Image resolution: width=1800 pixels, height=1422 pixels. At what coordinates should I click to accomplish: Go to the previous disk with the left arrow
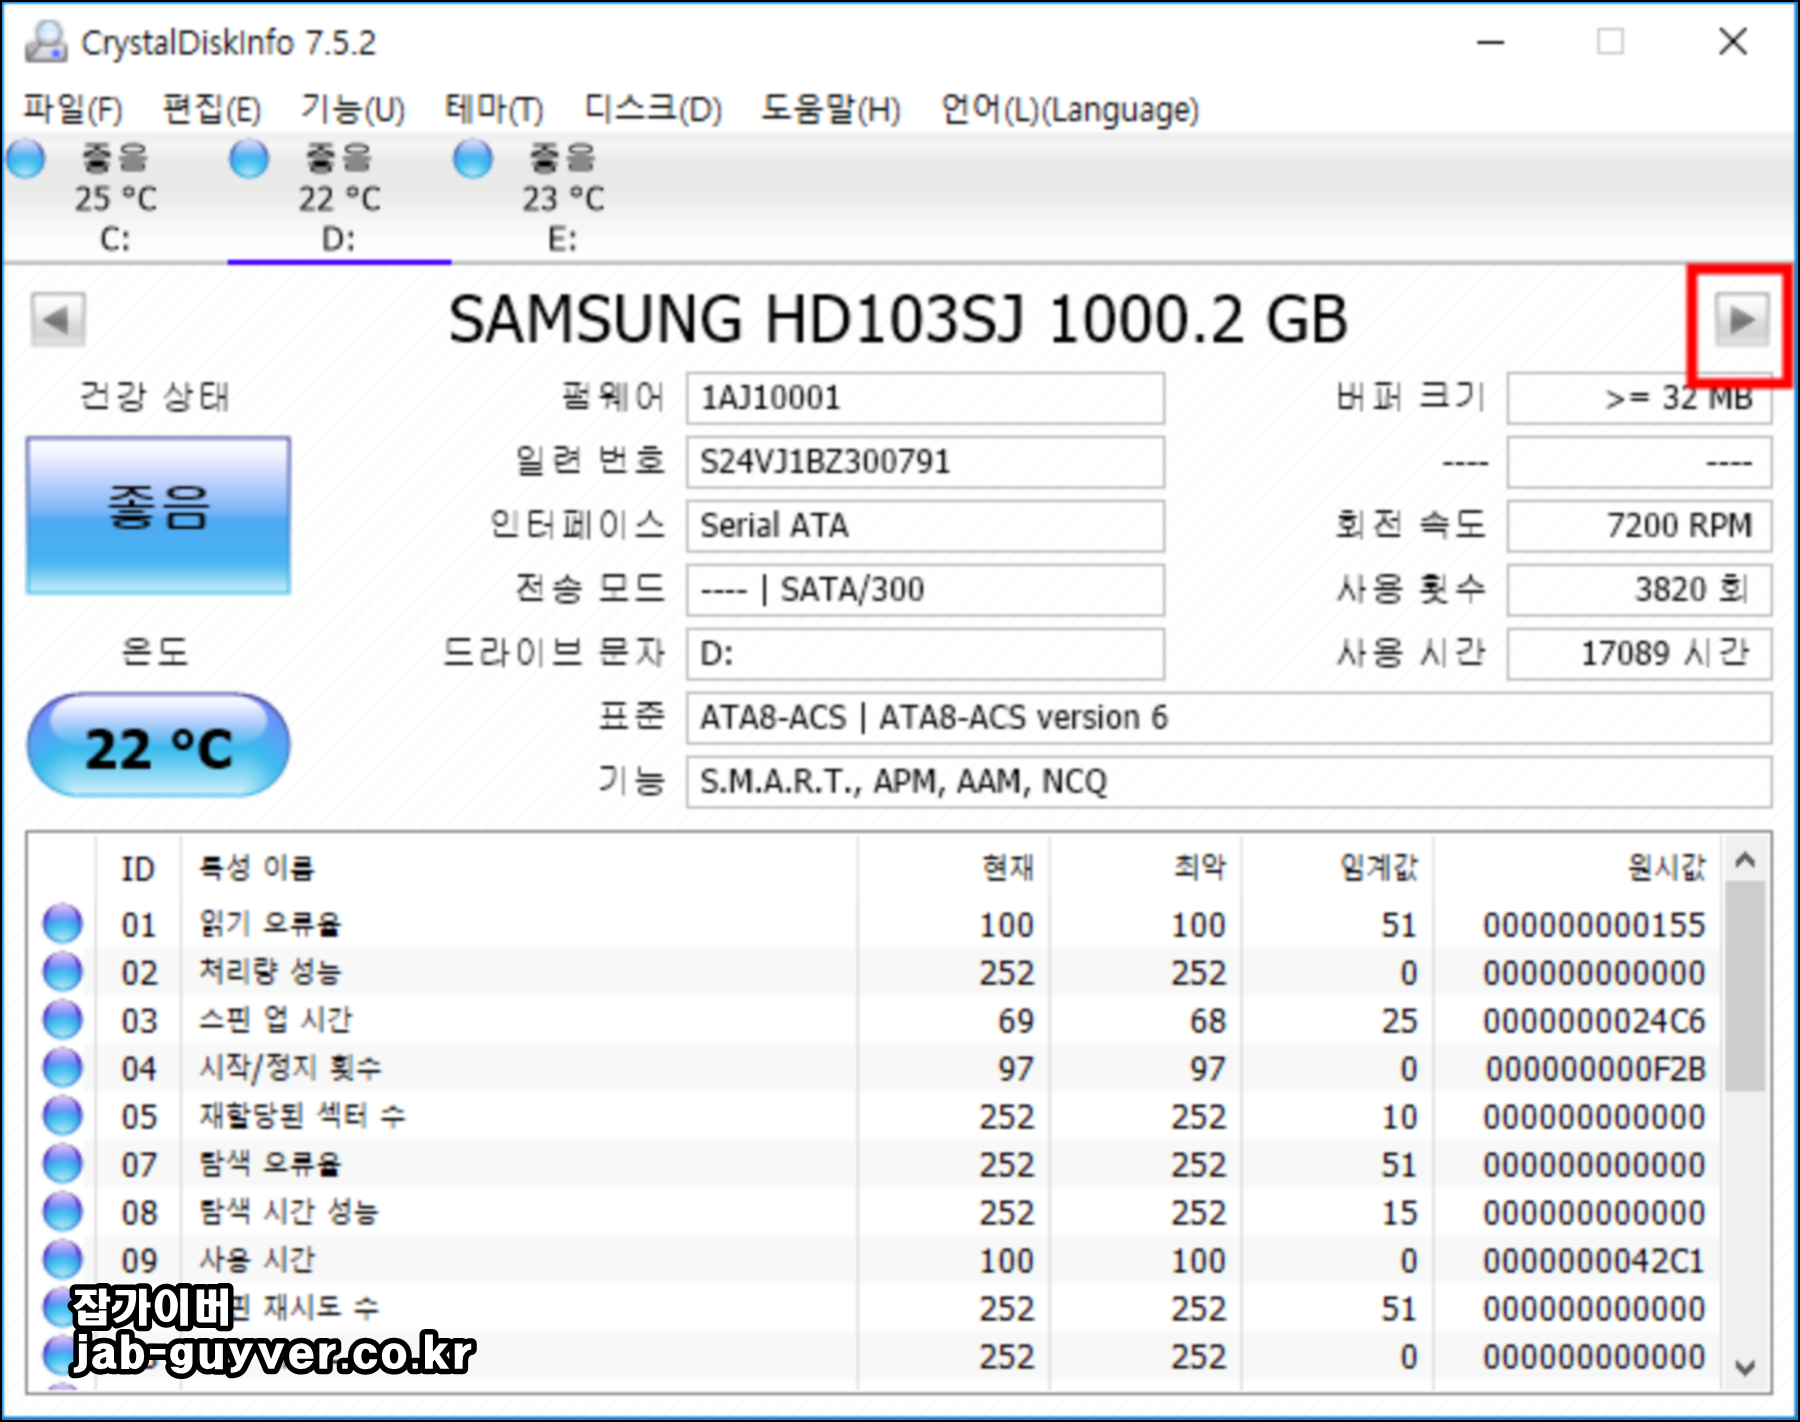[x=57, y=320]
